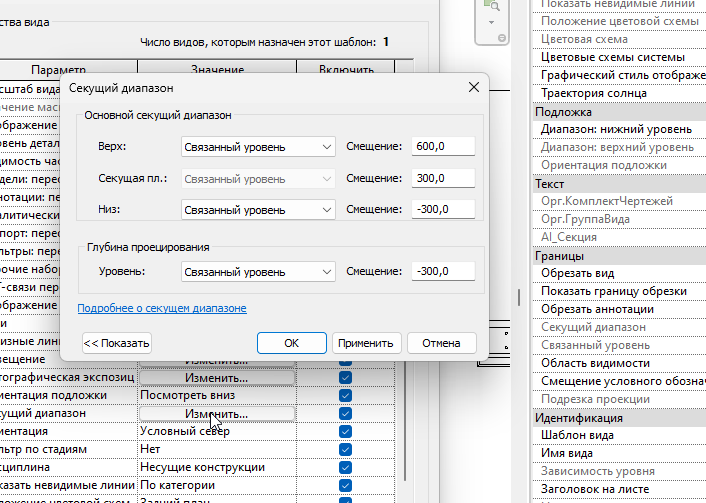Open the Уровень dropdown under Глубина проецирования
The width and height of the screenshot is (706, 503).
tap(258, 272)
